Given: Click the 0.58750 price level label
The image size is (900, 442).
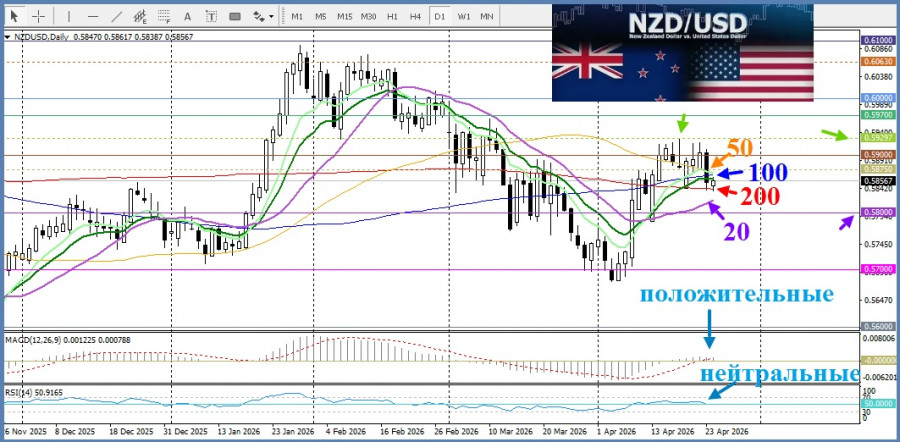Looking at the screenshot, I should 878,169.
